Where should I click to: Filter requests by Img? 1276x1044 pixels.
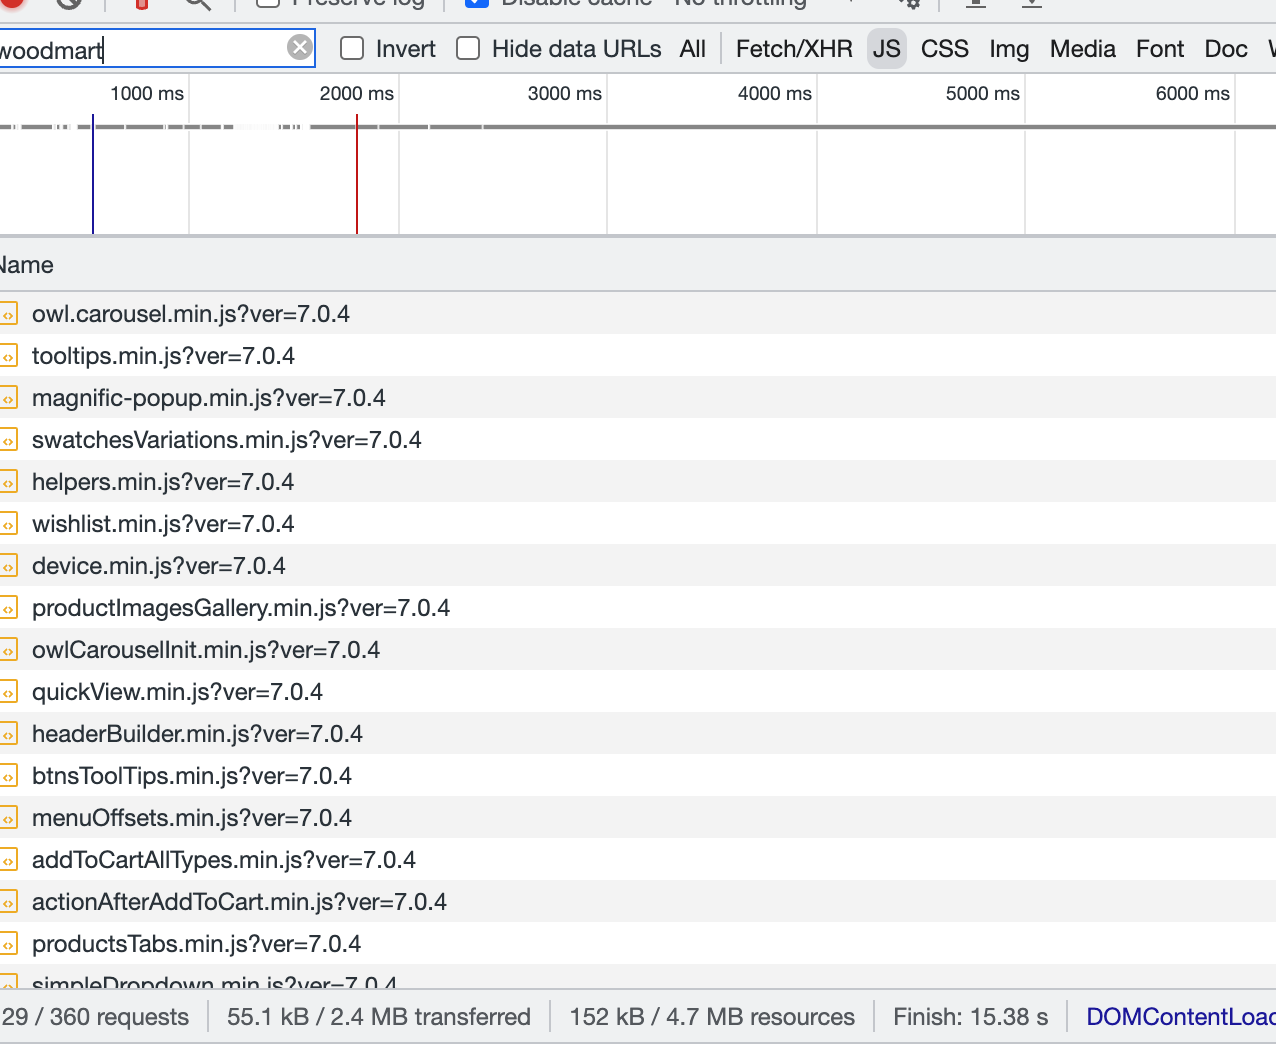[1009, 49]
